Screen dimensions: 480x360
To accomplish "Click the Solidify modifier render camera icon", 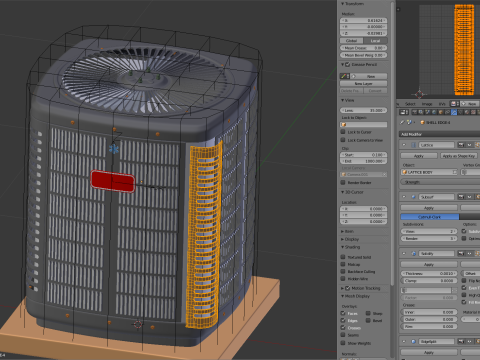I will (x=461, y=253).
